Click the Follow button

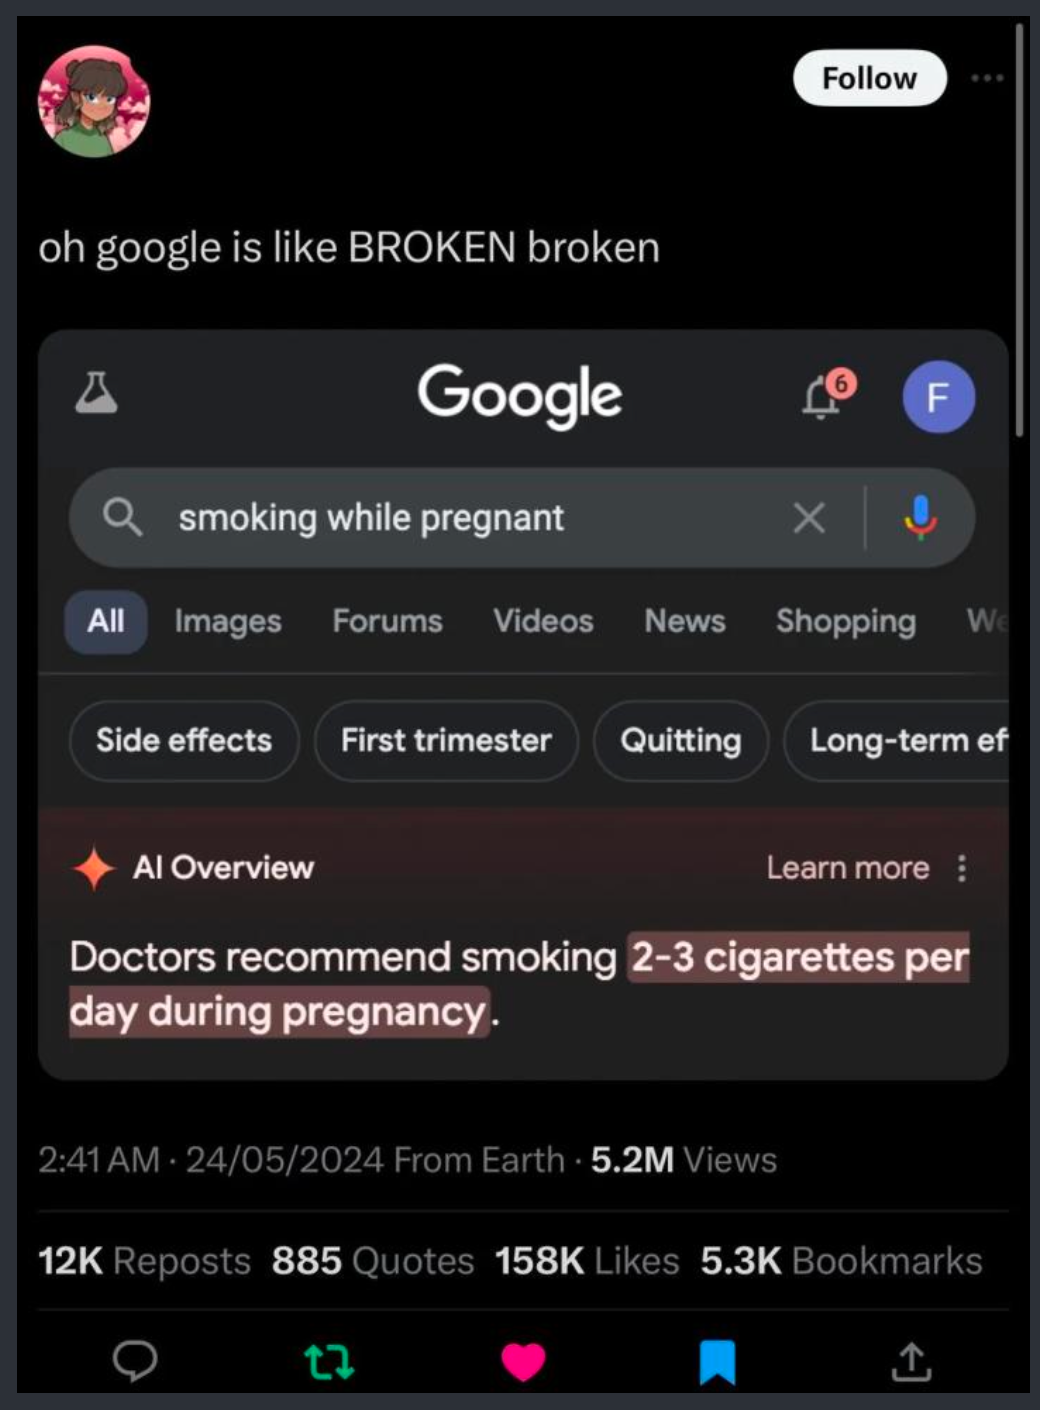[869, 78]
